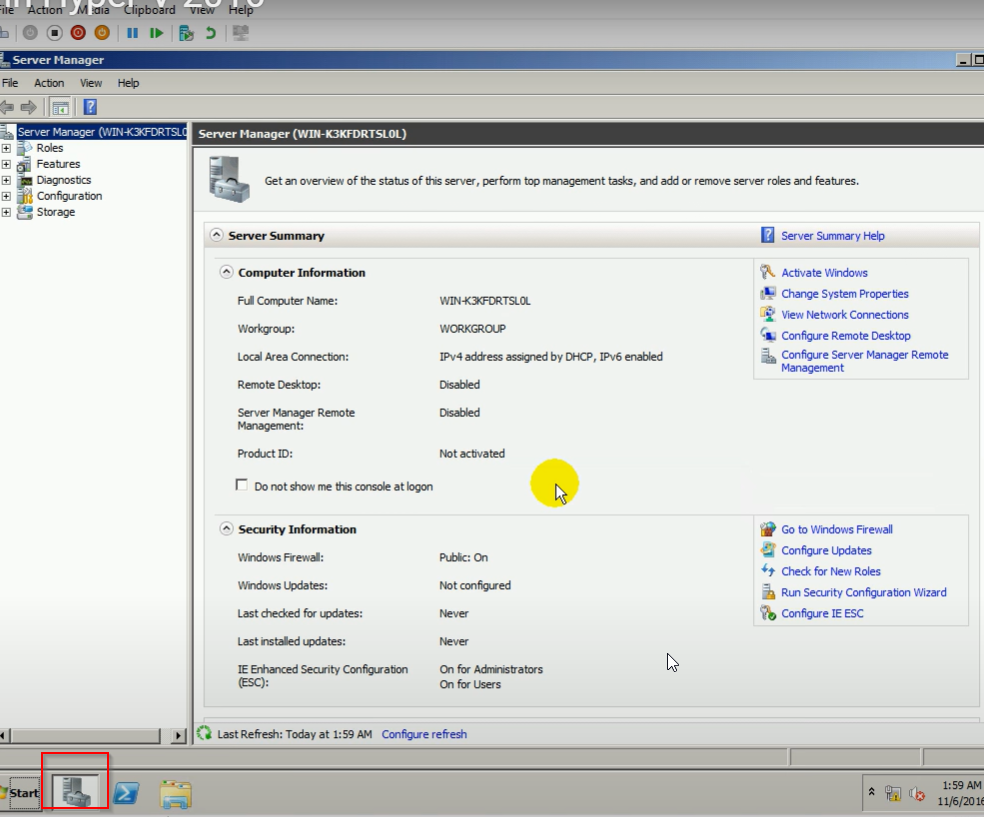This screenshot has width=984, height=817.
Task: Click the WIN-K3KFDRTSL0L computer name value
Action: pos(484,301)
